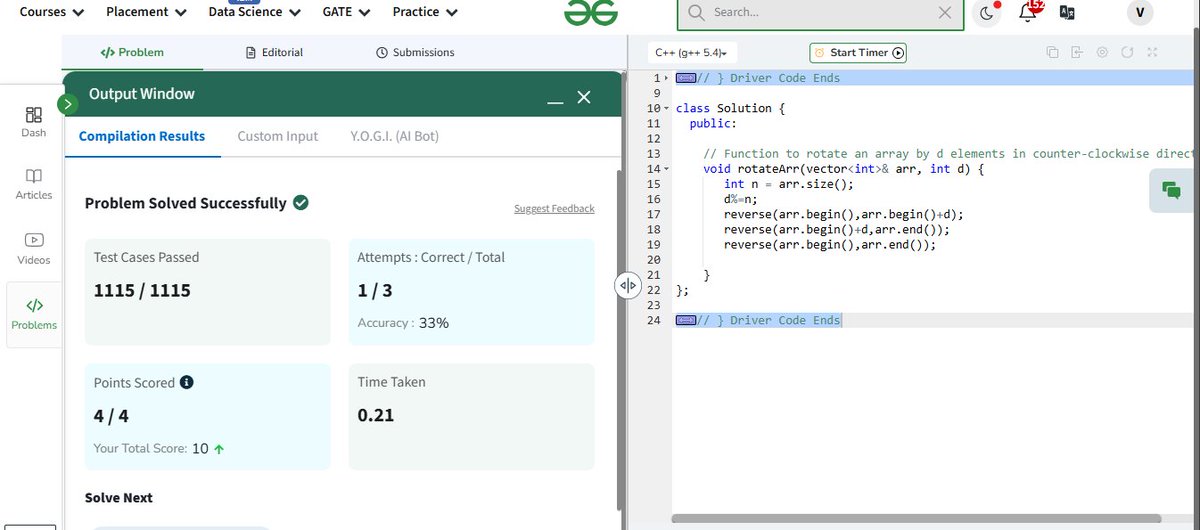Go to Articles in sidebar
Image resolution: width=1200 pixels, height=530 pixels.
[x=34, y=184]
